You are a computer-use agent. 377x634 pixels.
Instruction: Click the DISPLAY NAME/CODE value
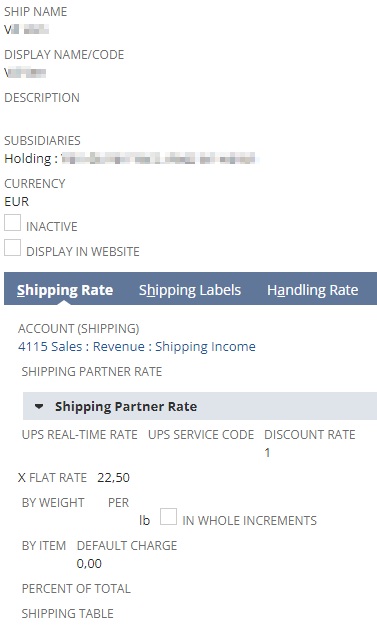click(25, 73)
